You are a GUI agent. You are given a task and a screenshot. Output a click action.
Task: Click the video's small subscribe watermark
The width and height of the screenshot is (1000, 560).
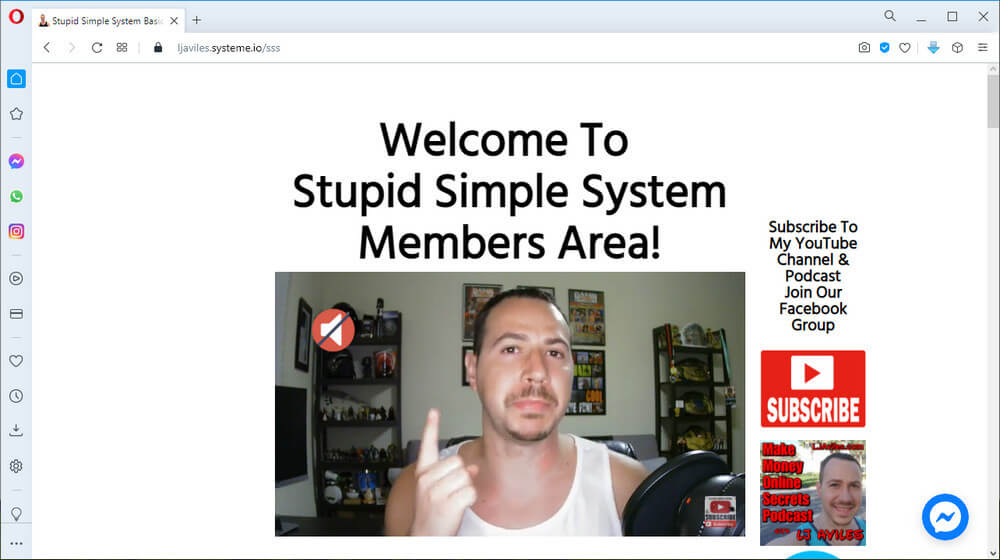(720, 512)
